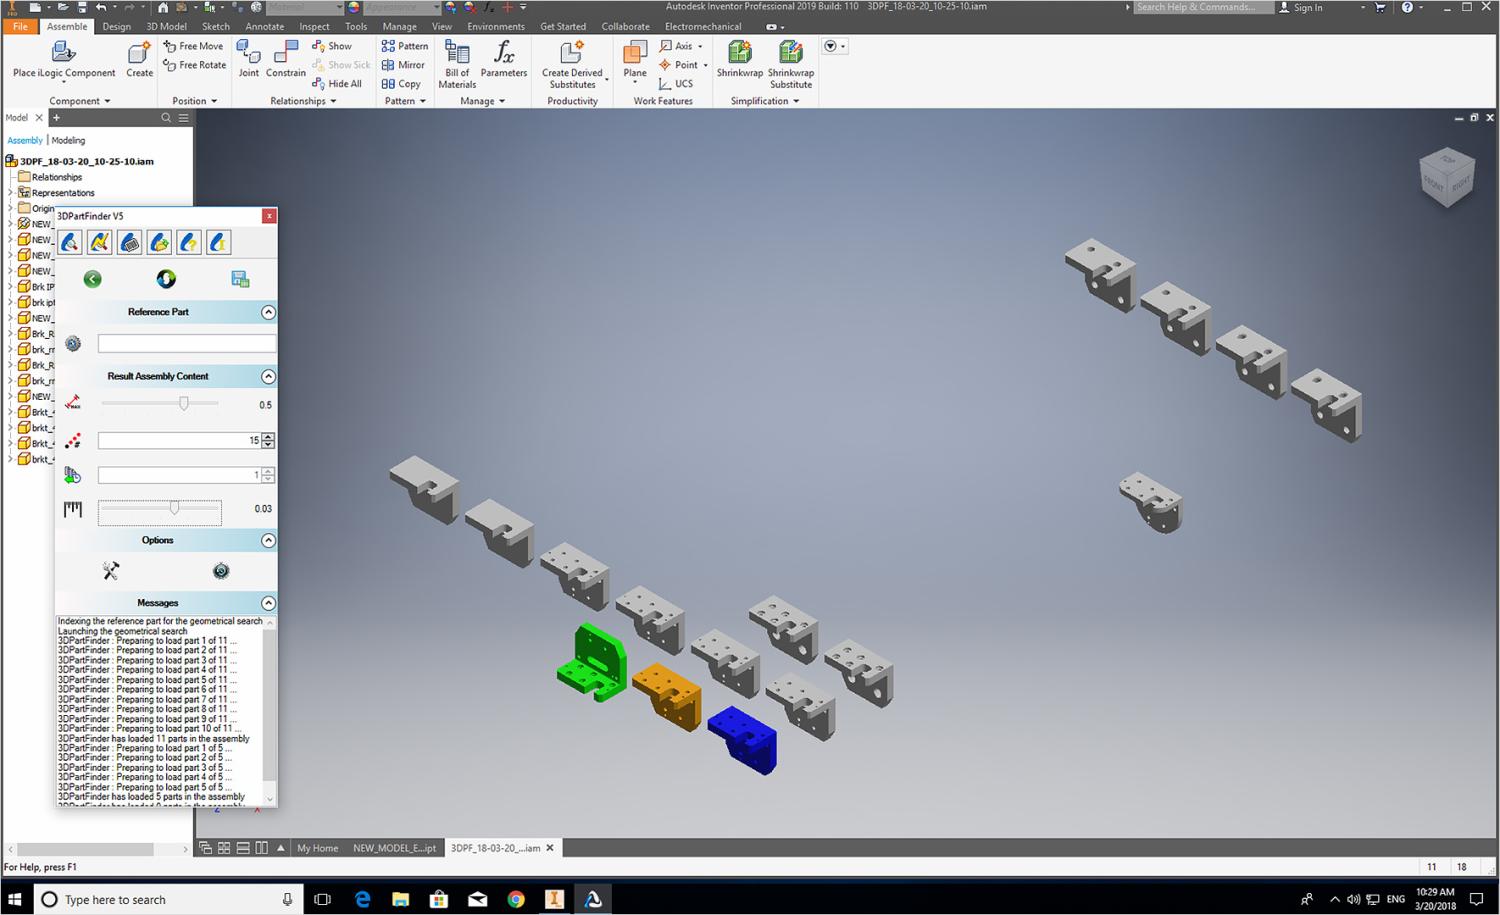
Task: Click the hammer and wrench options icon
Action: point(111,571)
